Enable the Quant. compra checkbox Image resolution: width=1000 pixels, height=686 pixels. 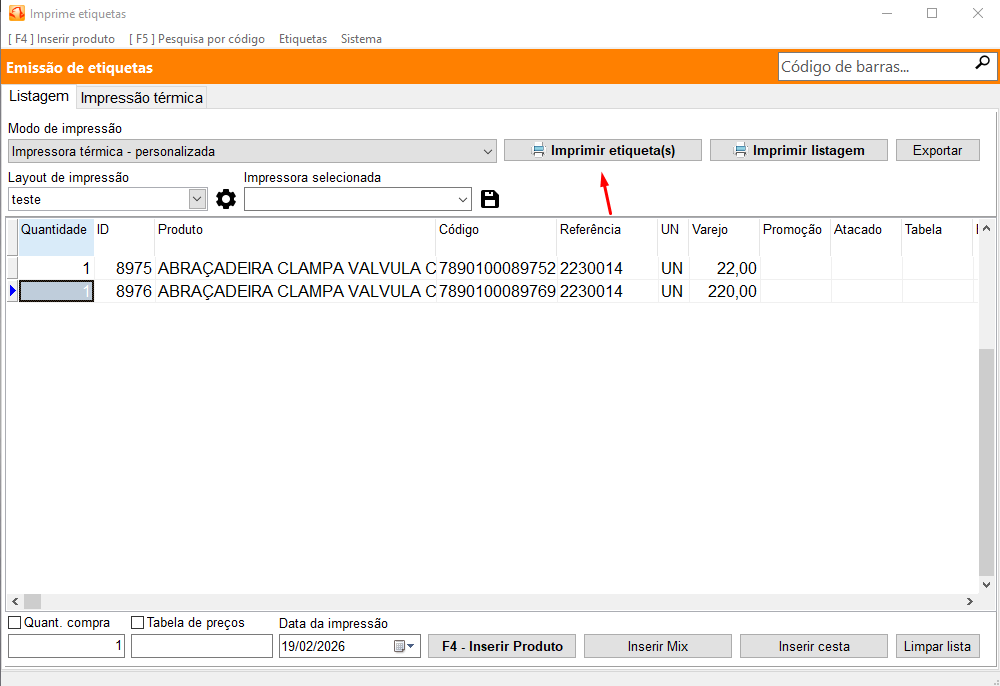[x=15, y=623]
